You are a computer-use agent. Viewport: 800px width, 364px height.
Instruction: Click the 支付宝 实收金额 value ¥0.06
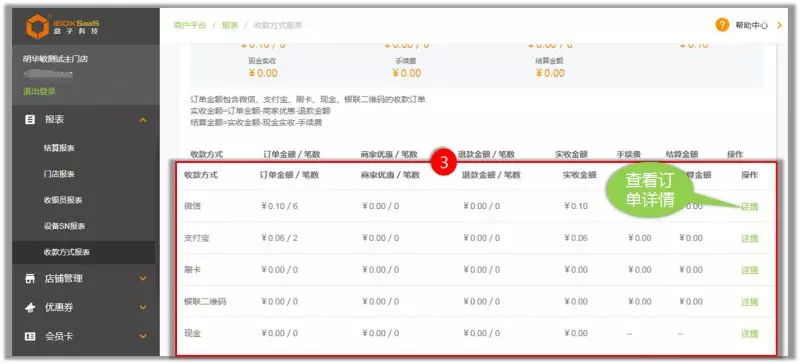coord(576,238)
